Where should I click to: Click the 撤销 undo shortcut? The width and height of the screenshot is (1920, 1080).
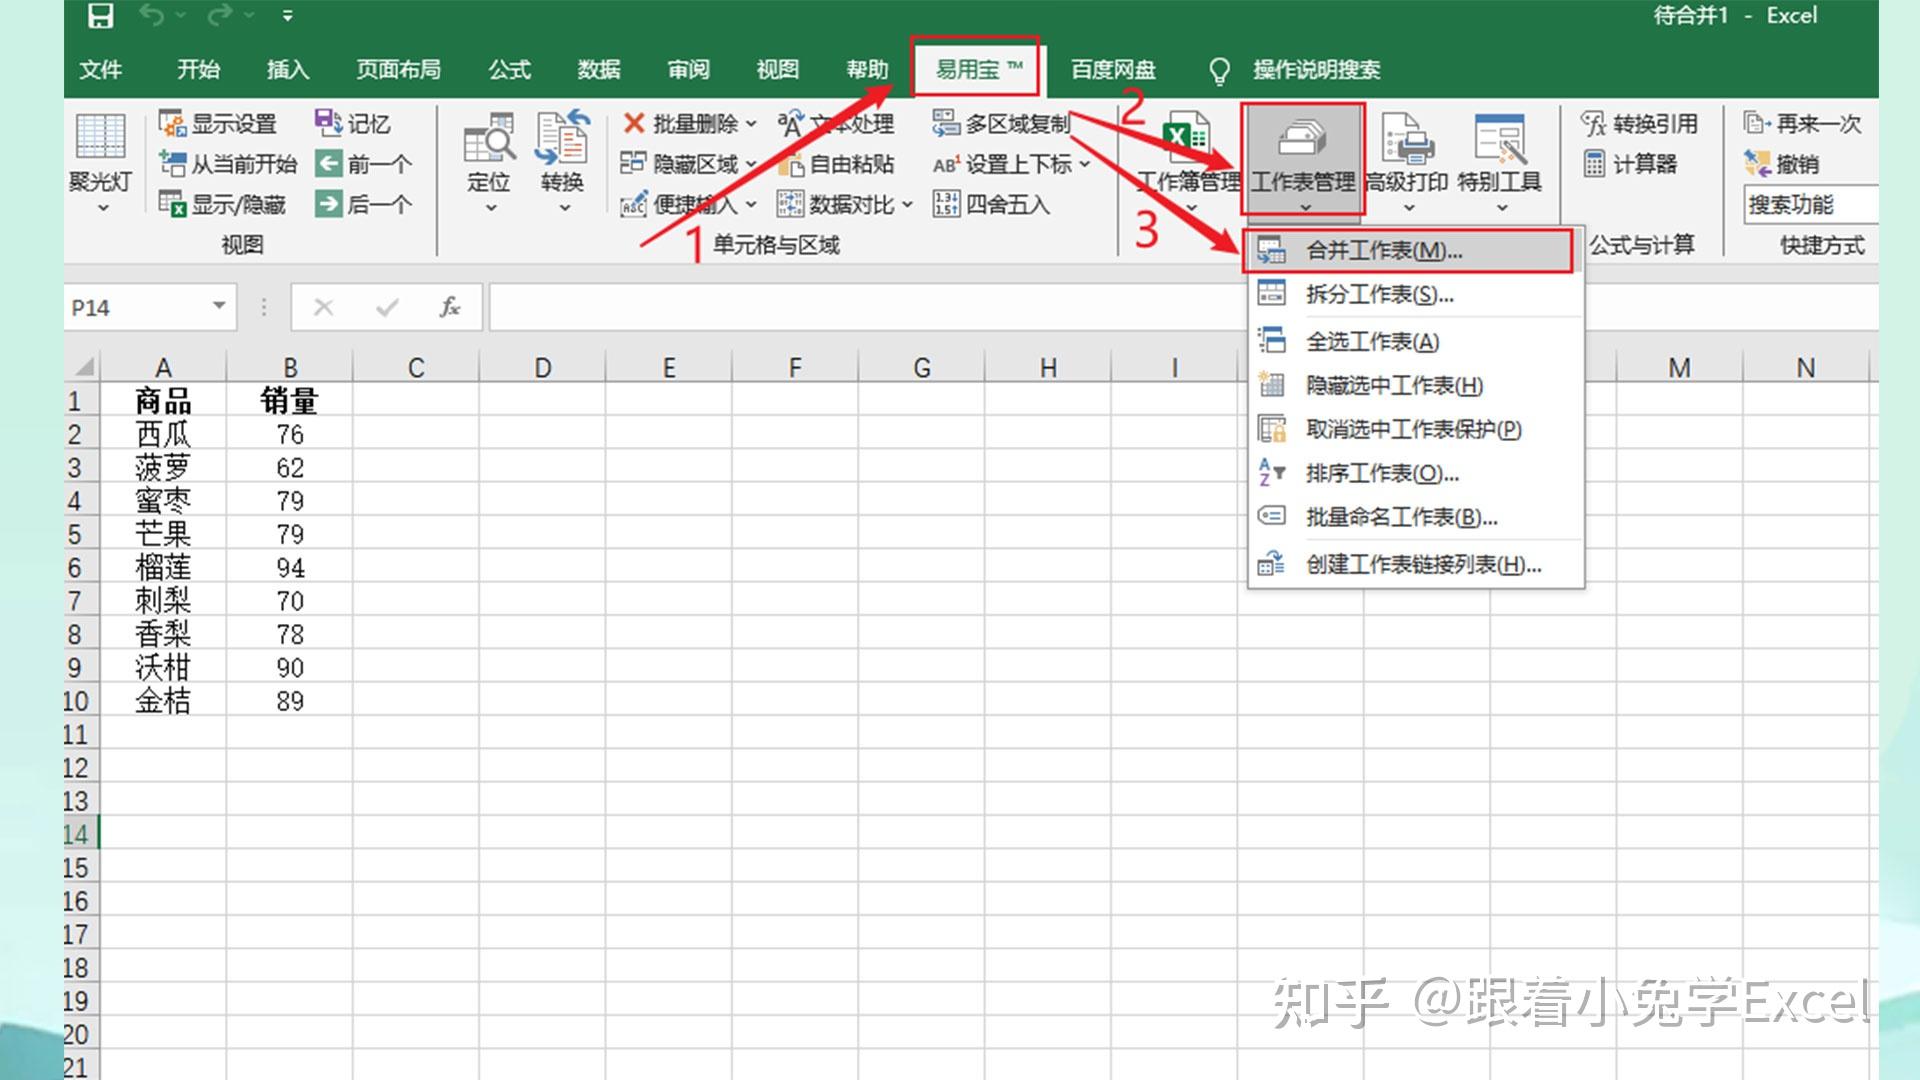coord(1782,164)
